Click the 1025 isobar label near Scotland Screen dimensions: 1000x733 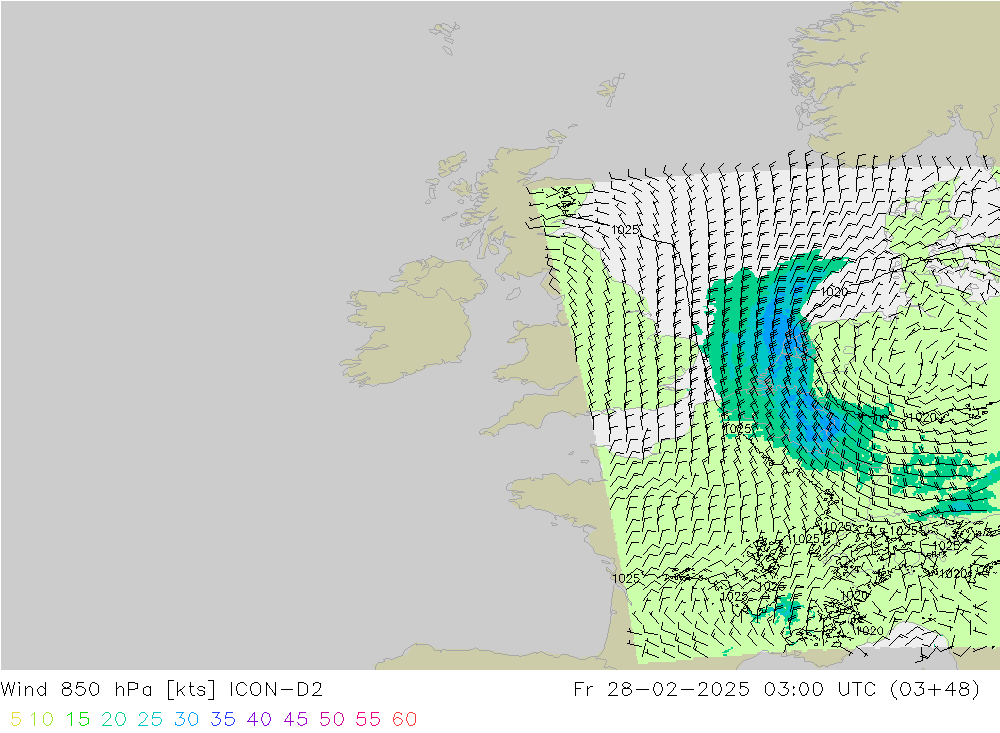(625, 230)
